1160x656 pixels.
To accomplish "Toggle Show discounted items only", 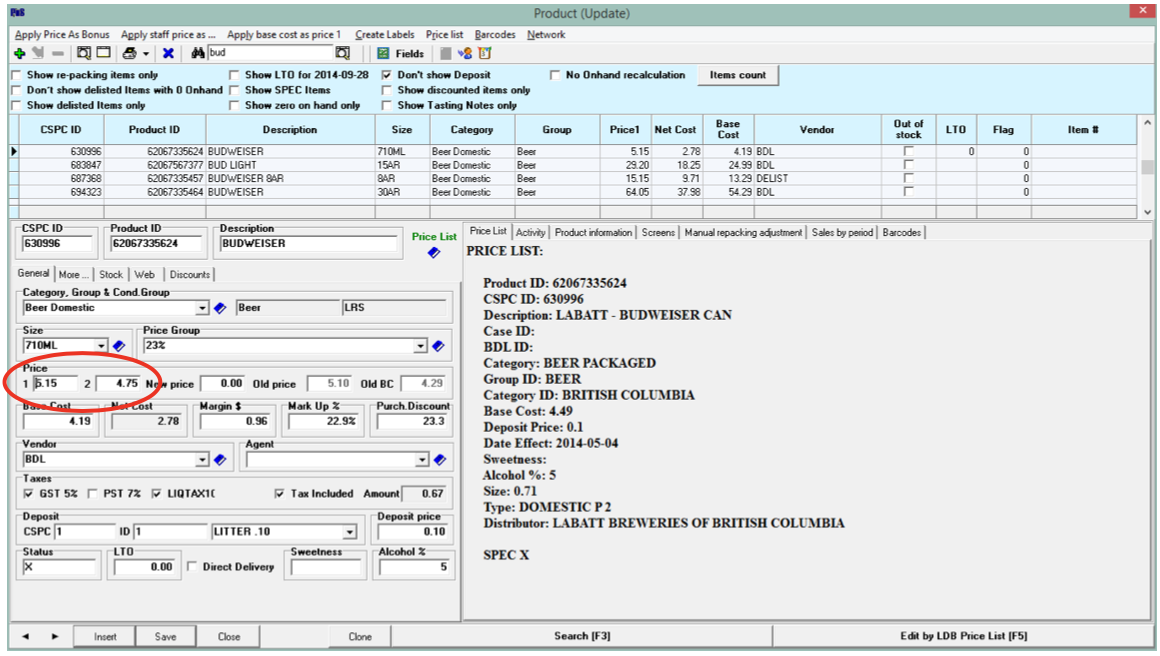I will [x=386, y=90].
